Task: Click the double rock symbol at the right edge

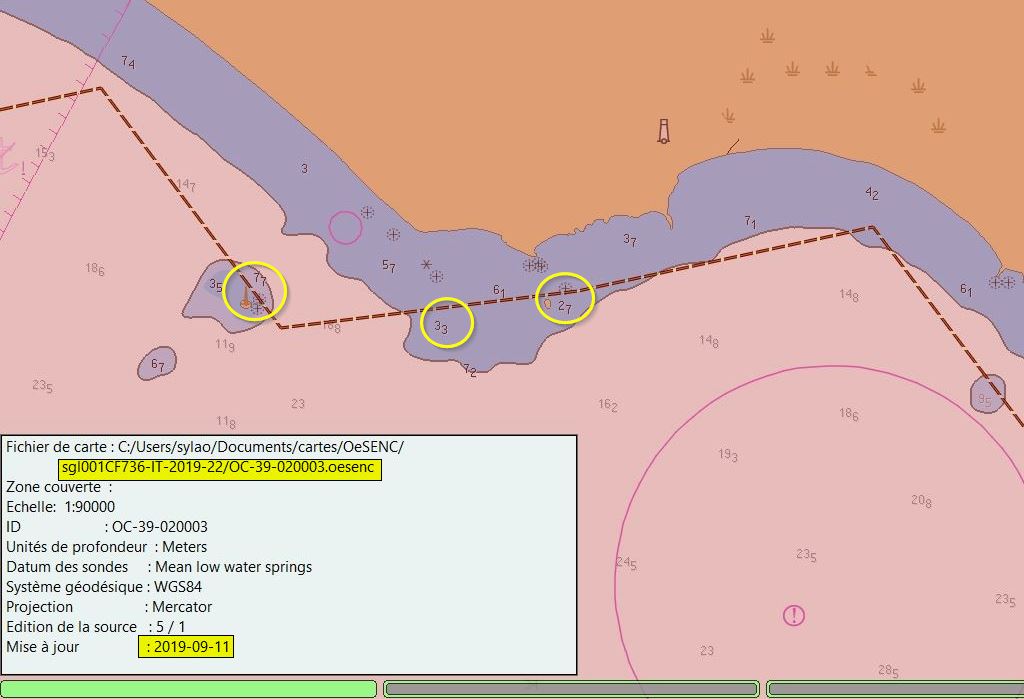Action: (997, 282)
